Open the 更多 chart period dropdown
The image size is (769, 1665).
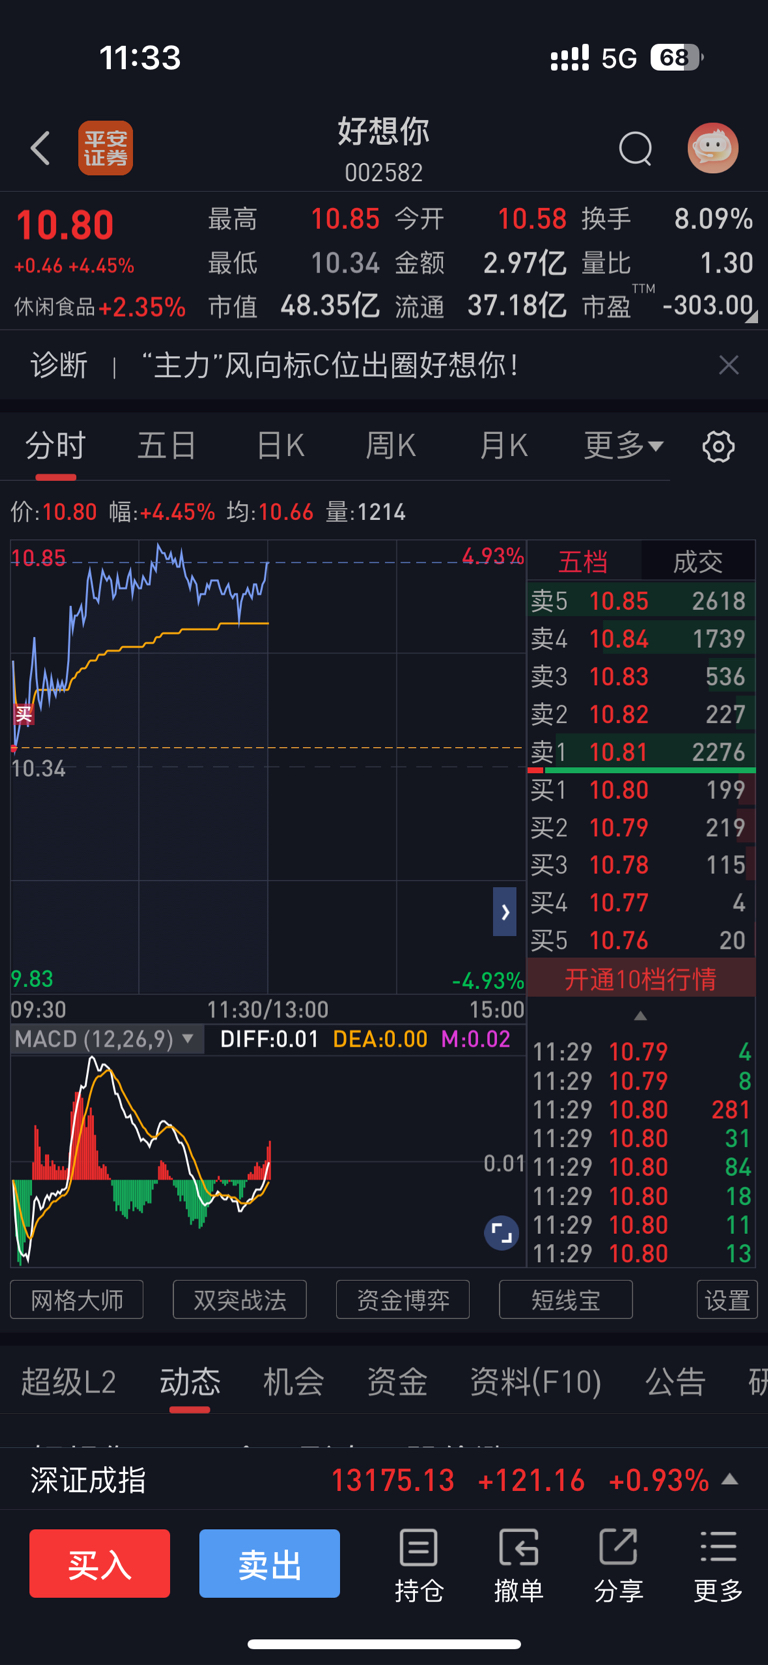click(623, 446)
